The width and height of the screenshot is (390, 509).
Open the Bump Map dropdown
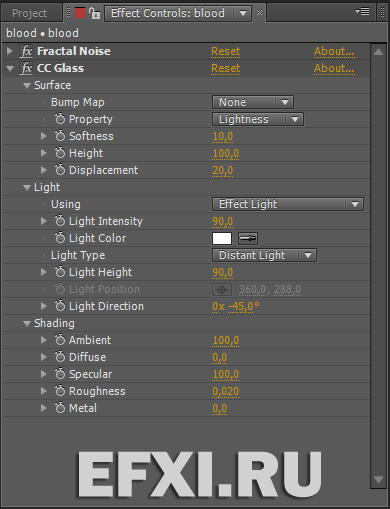click(253, 102)
